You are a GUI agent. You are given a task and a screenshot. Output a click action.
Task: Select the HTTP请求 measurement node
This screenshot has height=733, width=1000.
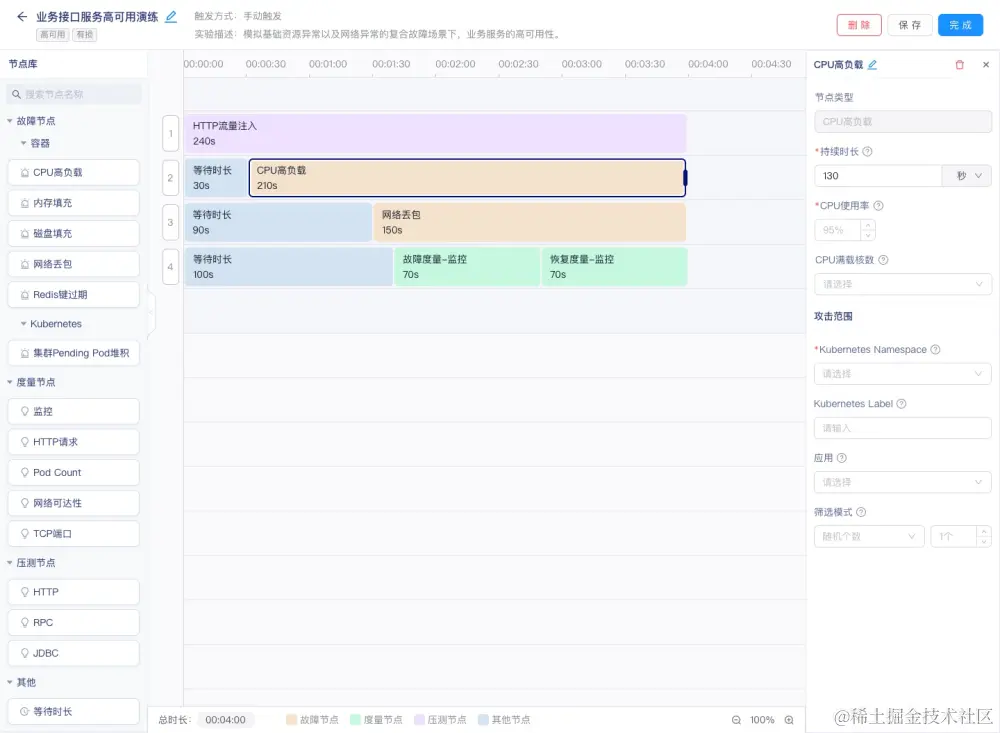pos(73,441)
